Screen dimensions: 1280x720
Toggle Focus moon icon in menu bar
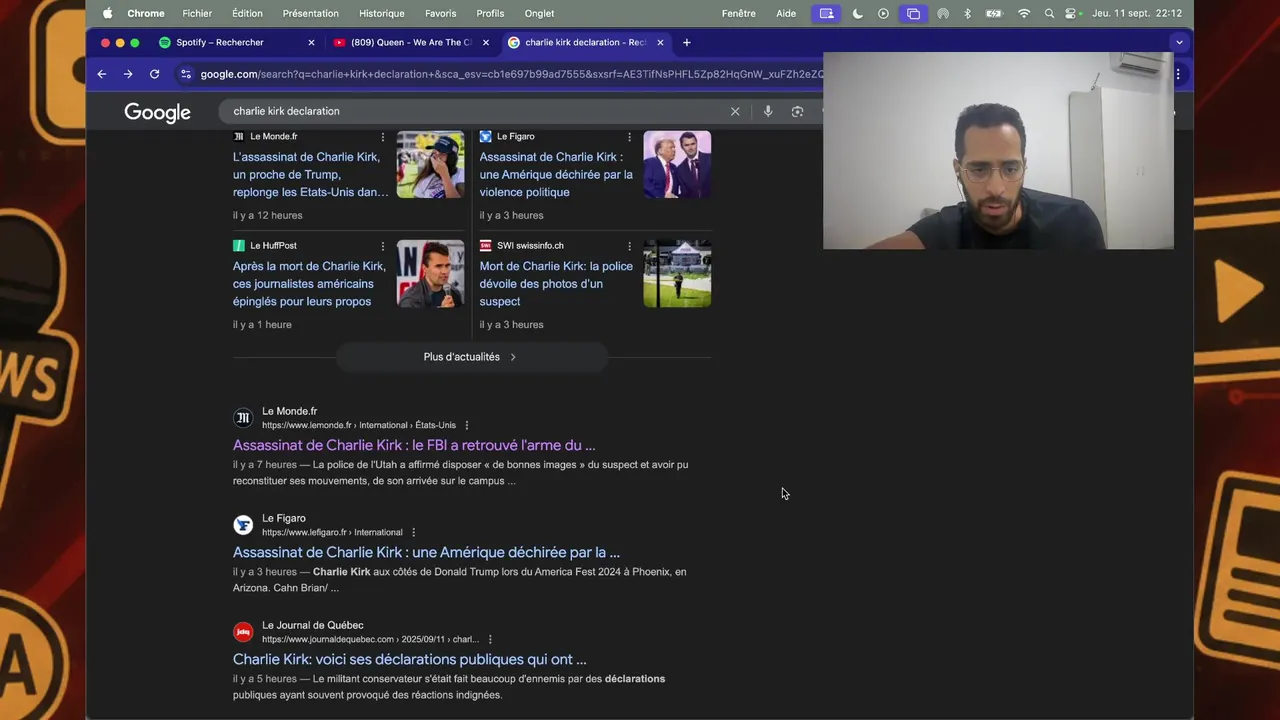(858, 13)
